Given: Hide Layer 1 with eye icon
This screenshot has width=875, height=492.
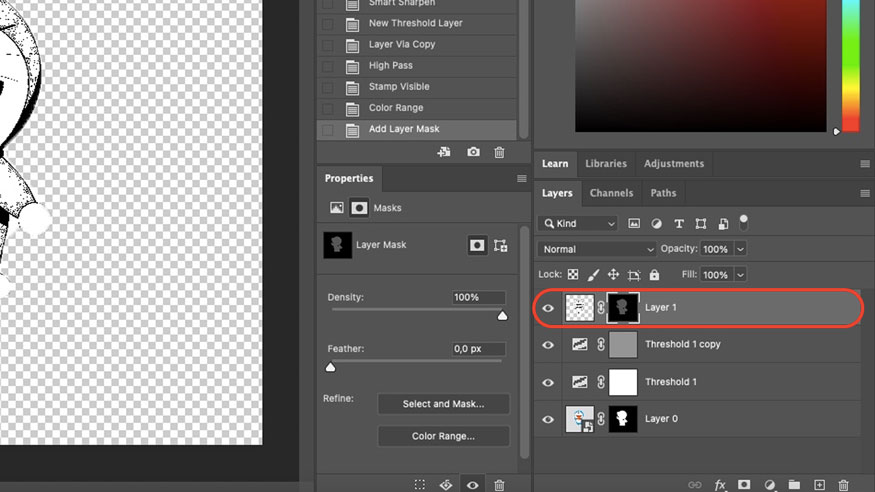Looking at the screenshot, I should (548, 308).
